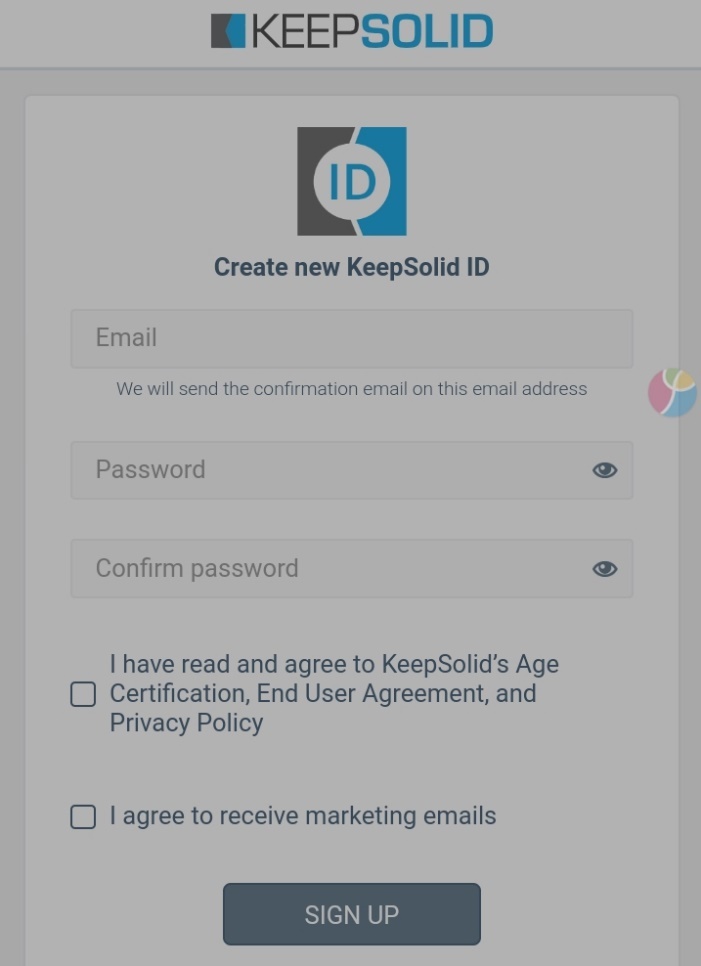
Task: Click the SIGN UP button
Action: pyautogui.click(x=352, y=914)
